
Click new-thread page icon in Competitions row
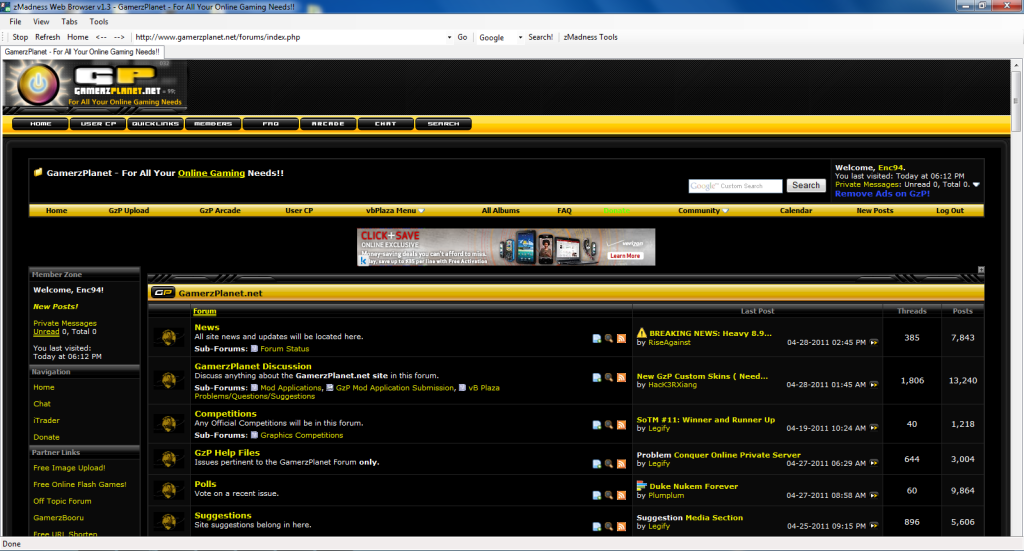pos(597,426)
